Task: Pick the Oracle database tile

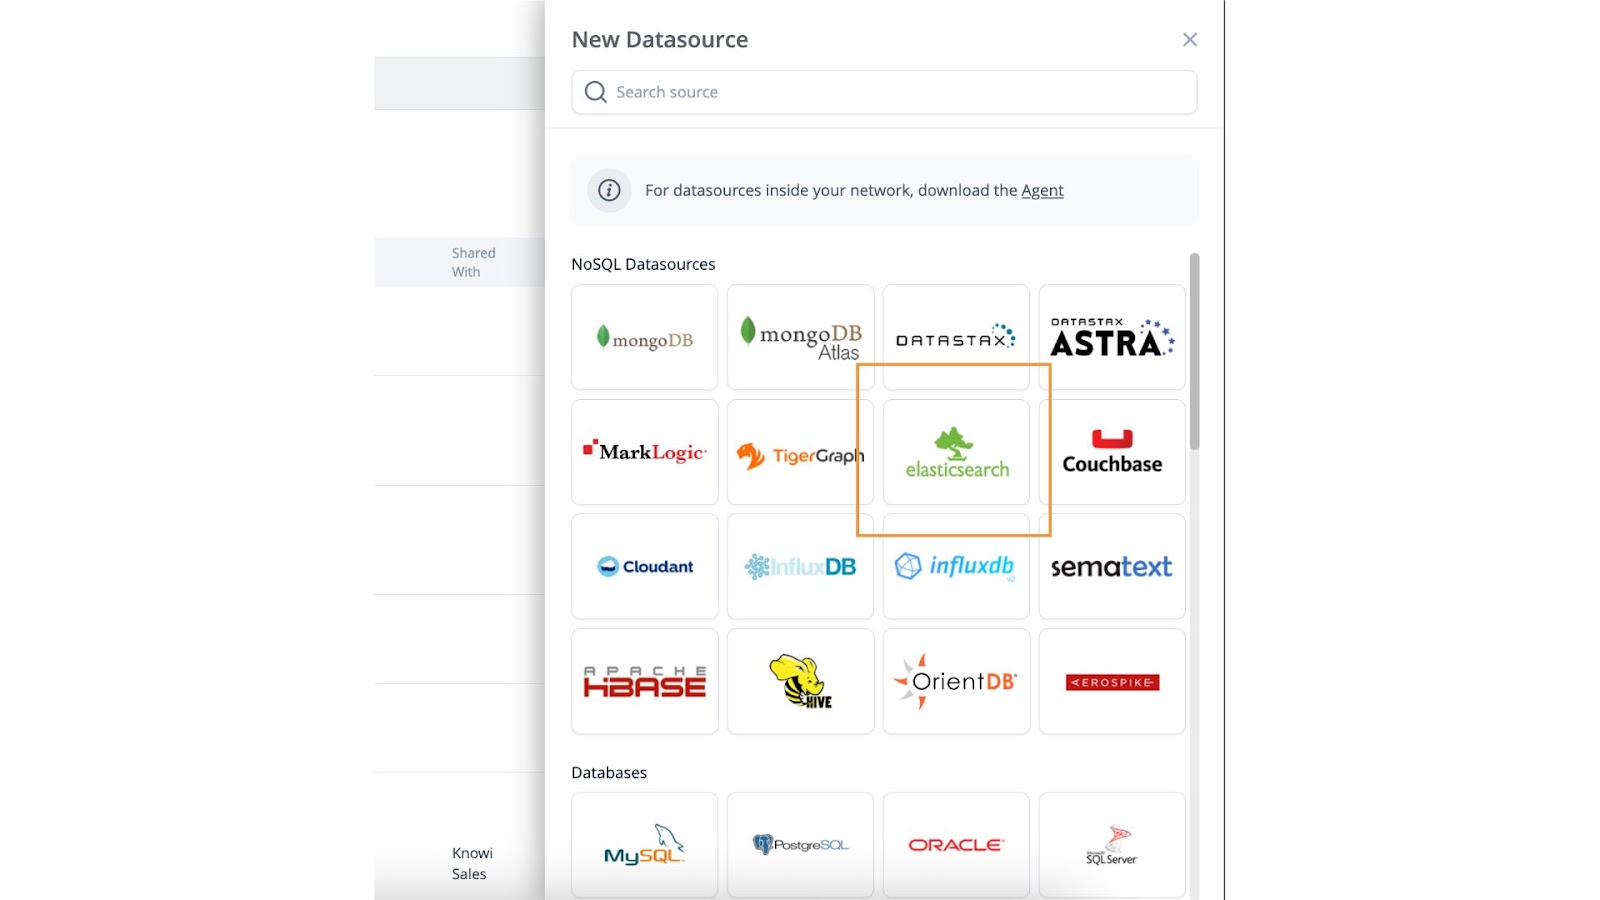Action: tap(956, 845)
